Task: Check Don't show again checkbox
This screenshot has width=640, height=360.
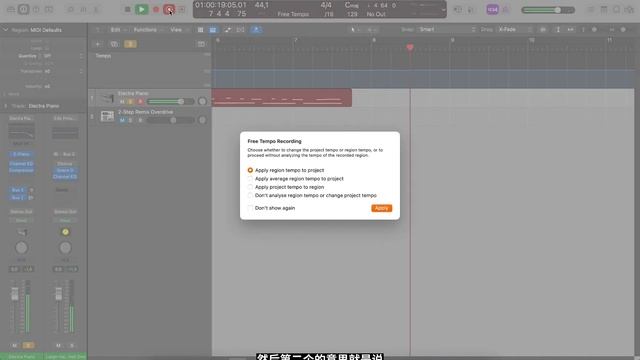Action: [250, 208]
